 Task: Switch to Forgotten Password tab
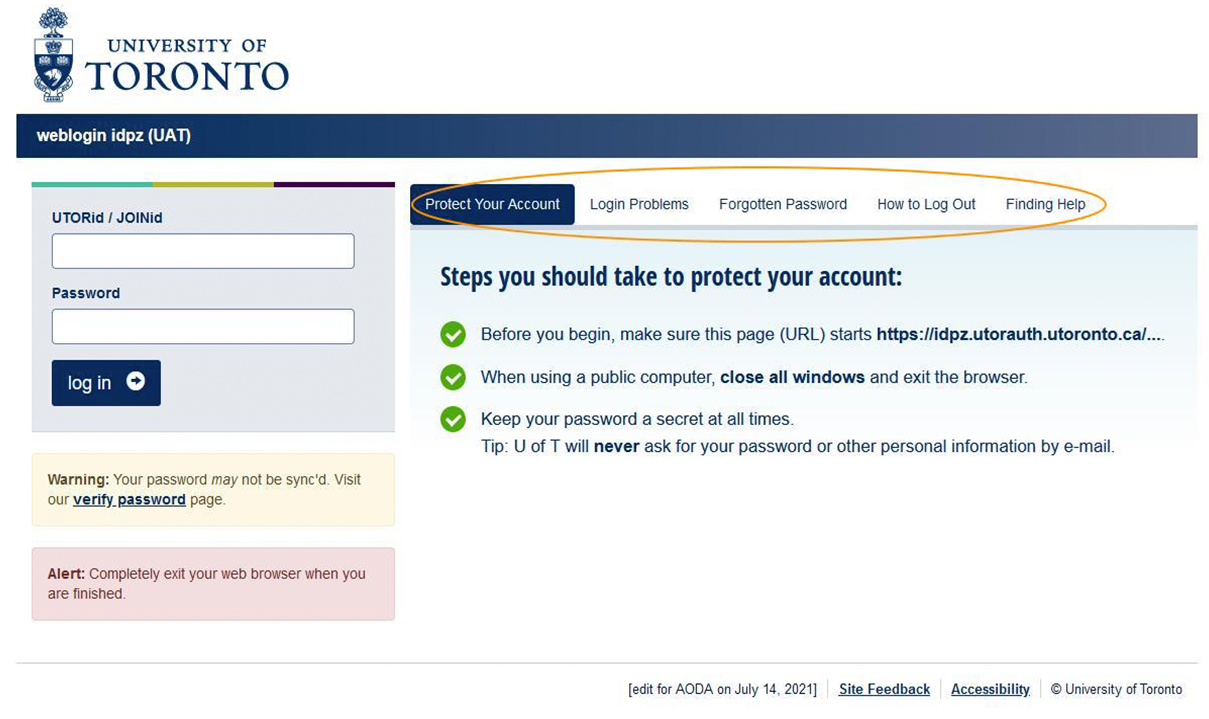tap(783, 204)
